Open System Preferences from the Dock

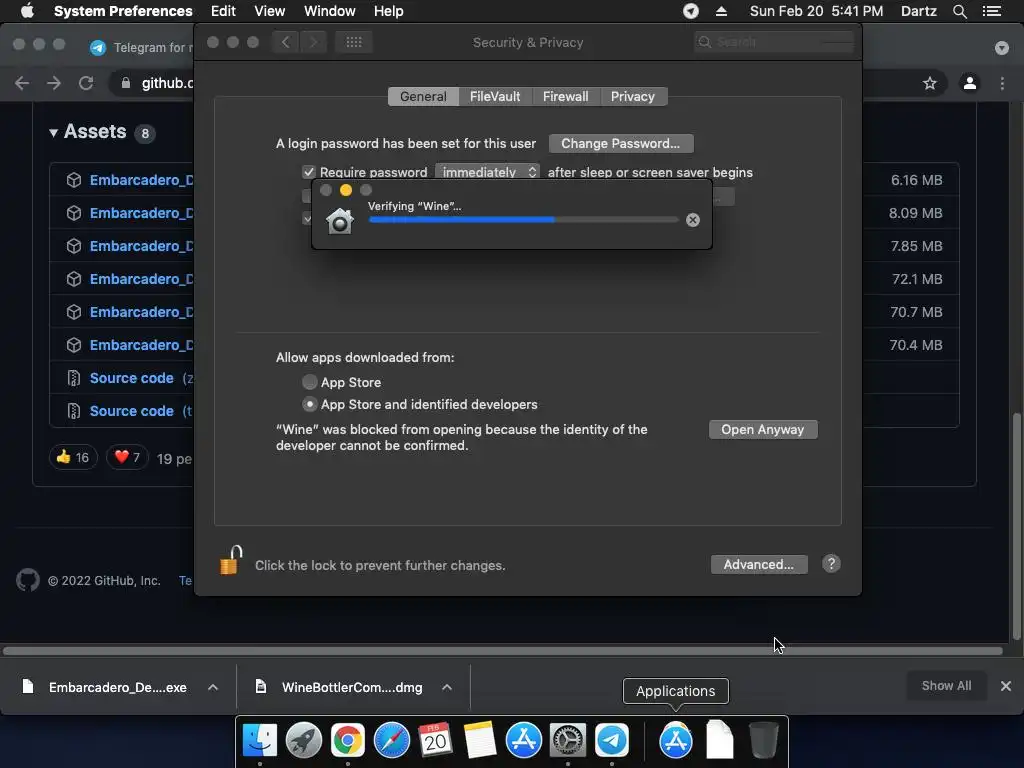click(x=568, y=740)
